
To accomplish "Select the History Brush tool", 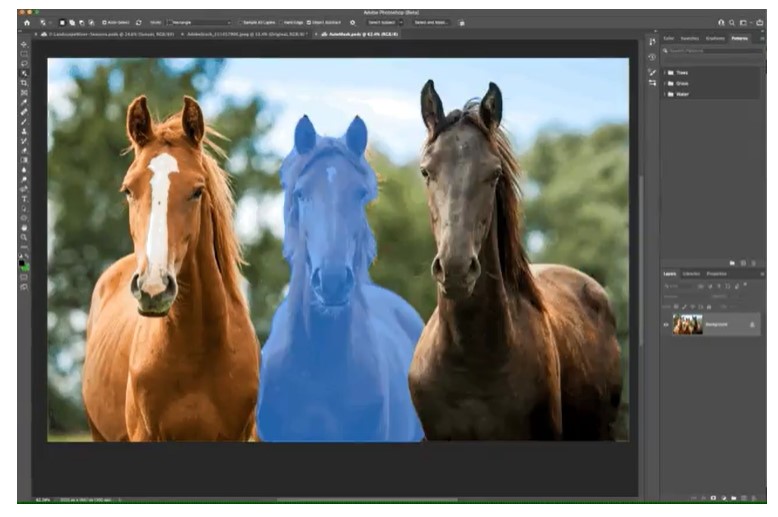I will (24, 141).
